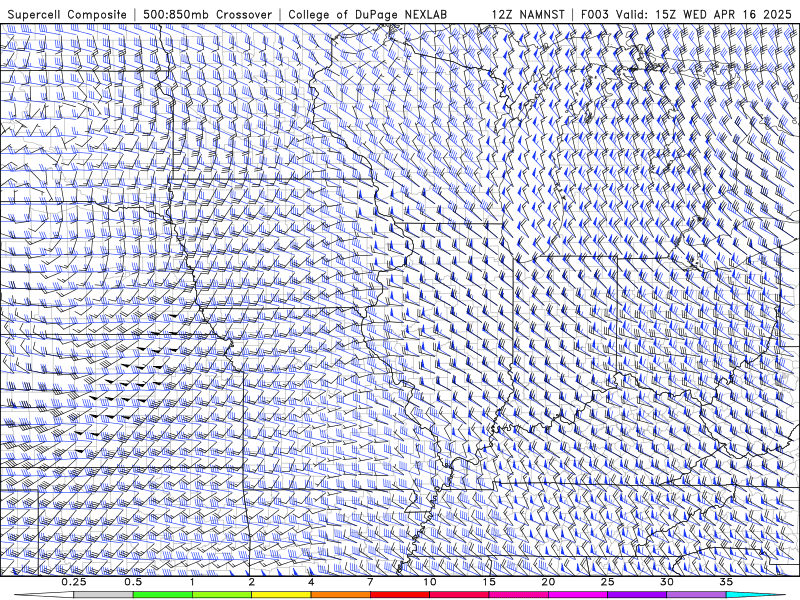Click the gray 0.25–0.5 color bar segment
The image size is (800, 600).
click(104, 595)
